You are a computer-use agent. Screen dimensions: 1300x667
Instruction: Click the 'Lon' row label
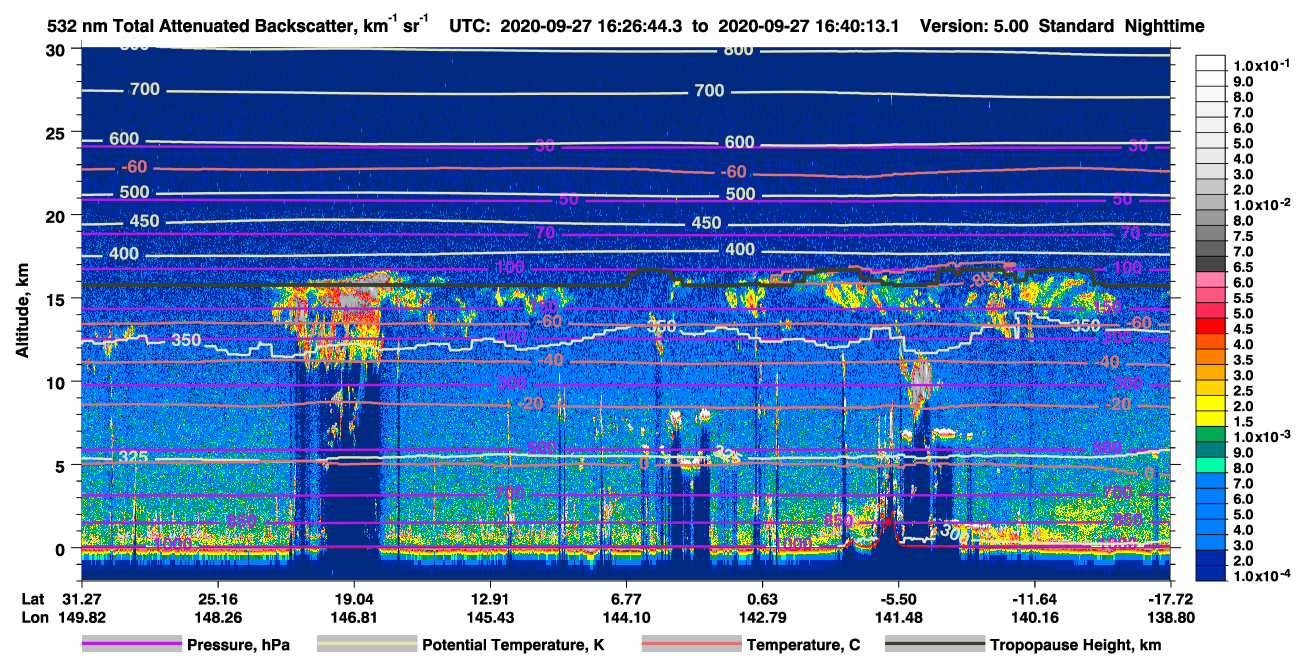coord(34,617)
